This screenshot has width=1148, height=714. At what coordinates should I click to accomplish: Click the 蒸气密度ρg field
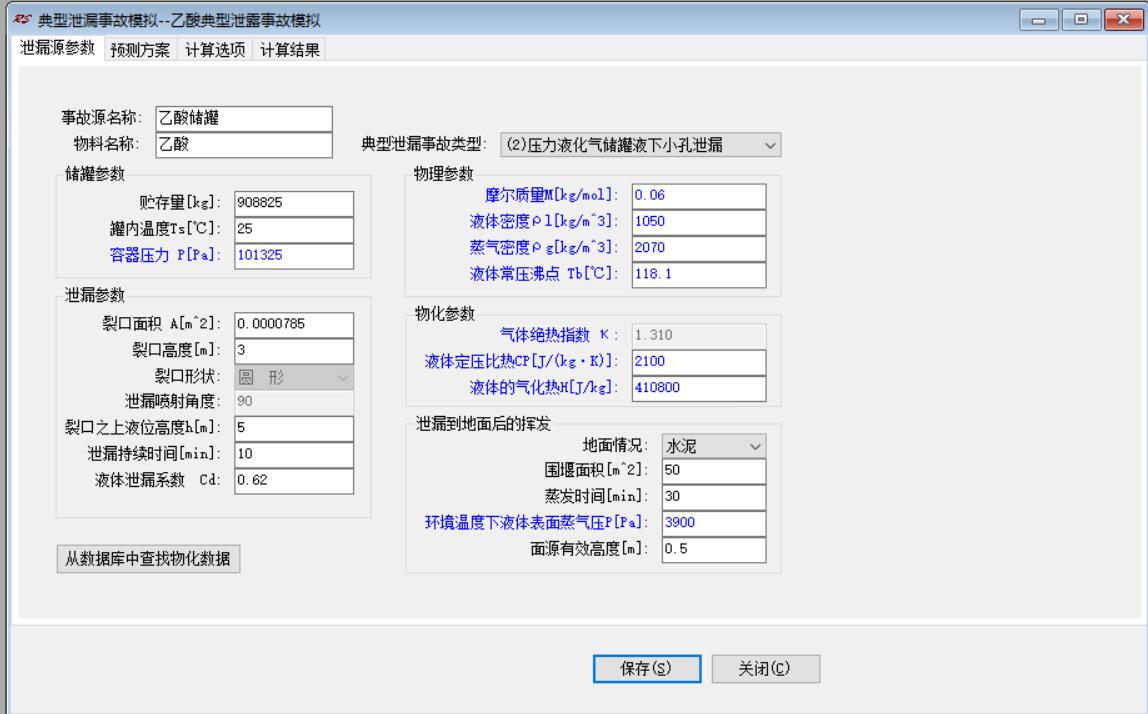(698, 248)
